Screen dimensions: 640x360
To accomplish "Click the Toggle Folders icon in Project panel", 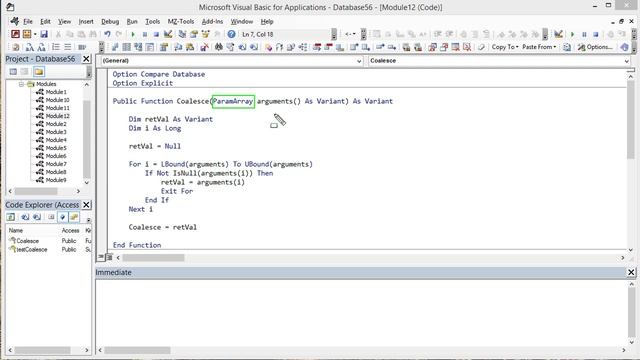I will [39, 72].
